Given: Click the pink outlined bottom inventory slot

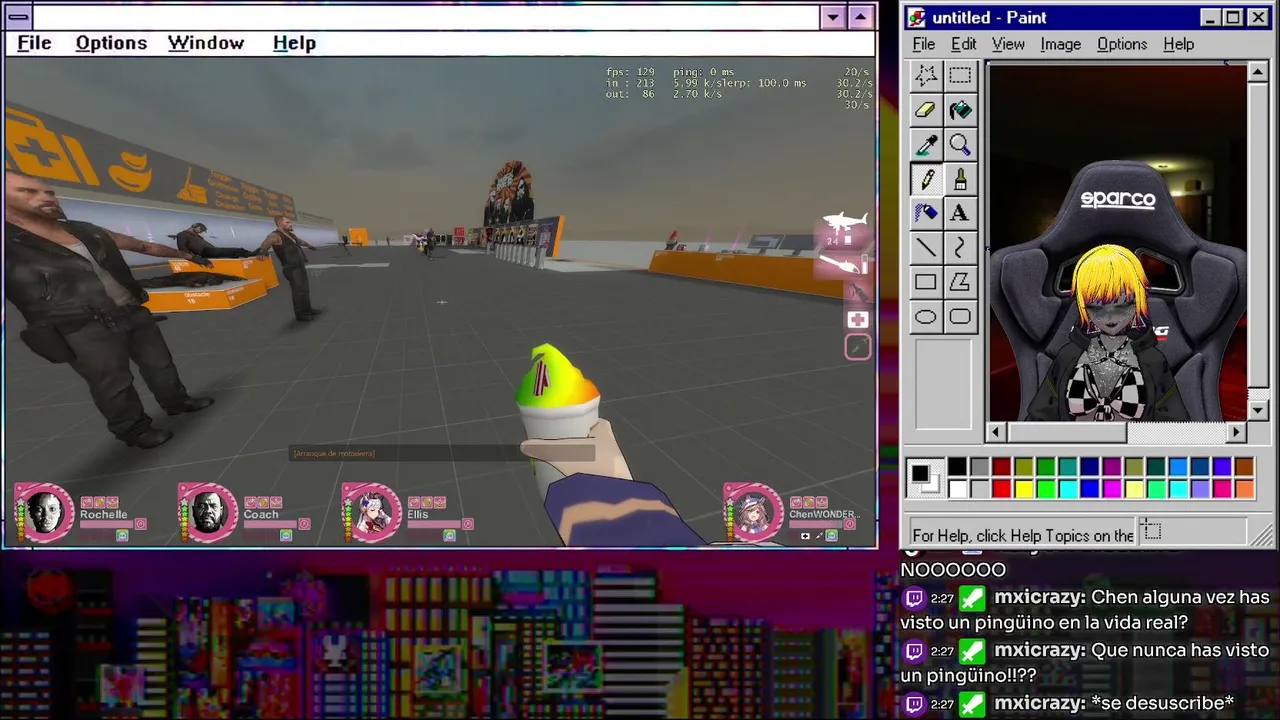Looking at the screenshot, I should click(858, 347).
